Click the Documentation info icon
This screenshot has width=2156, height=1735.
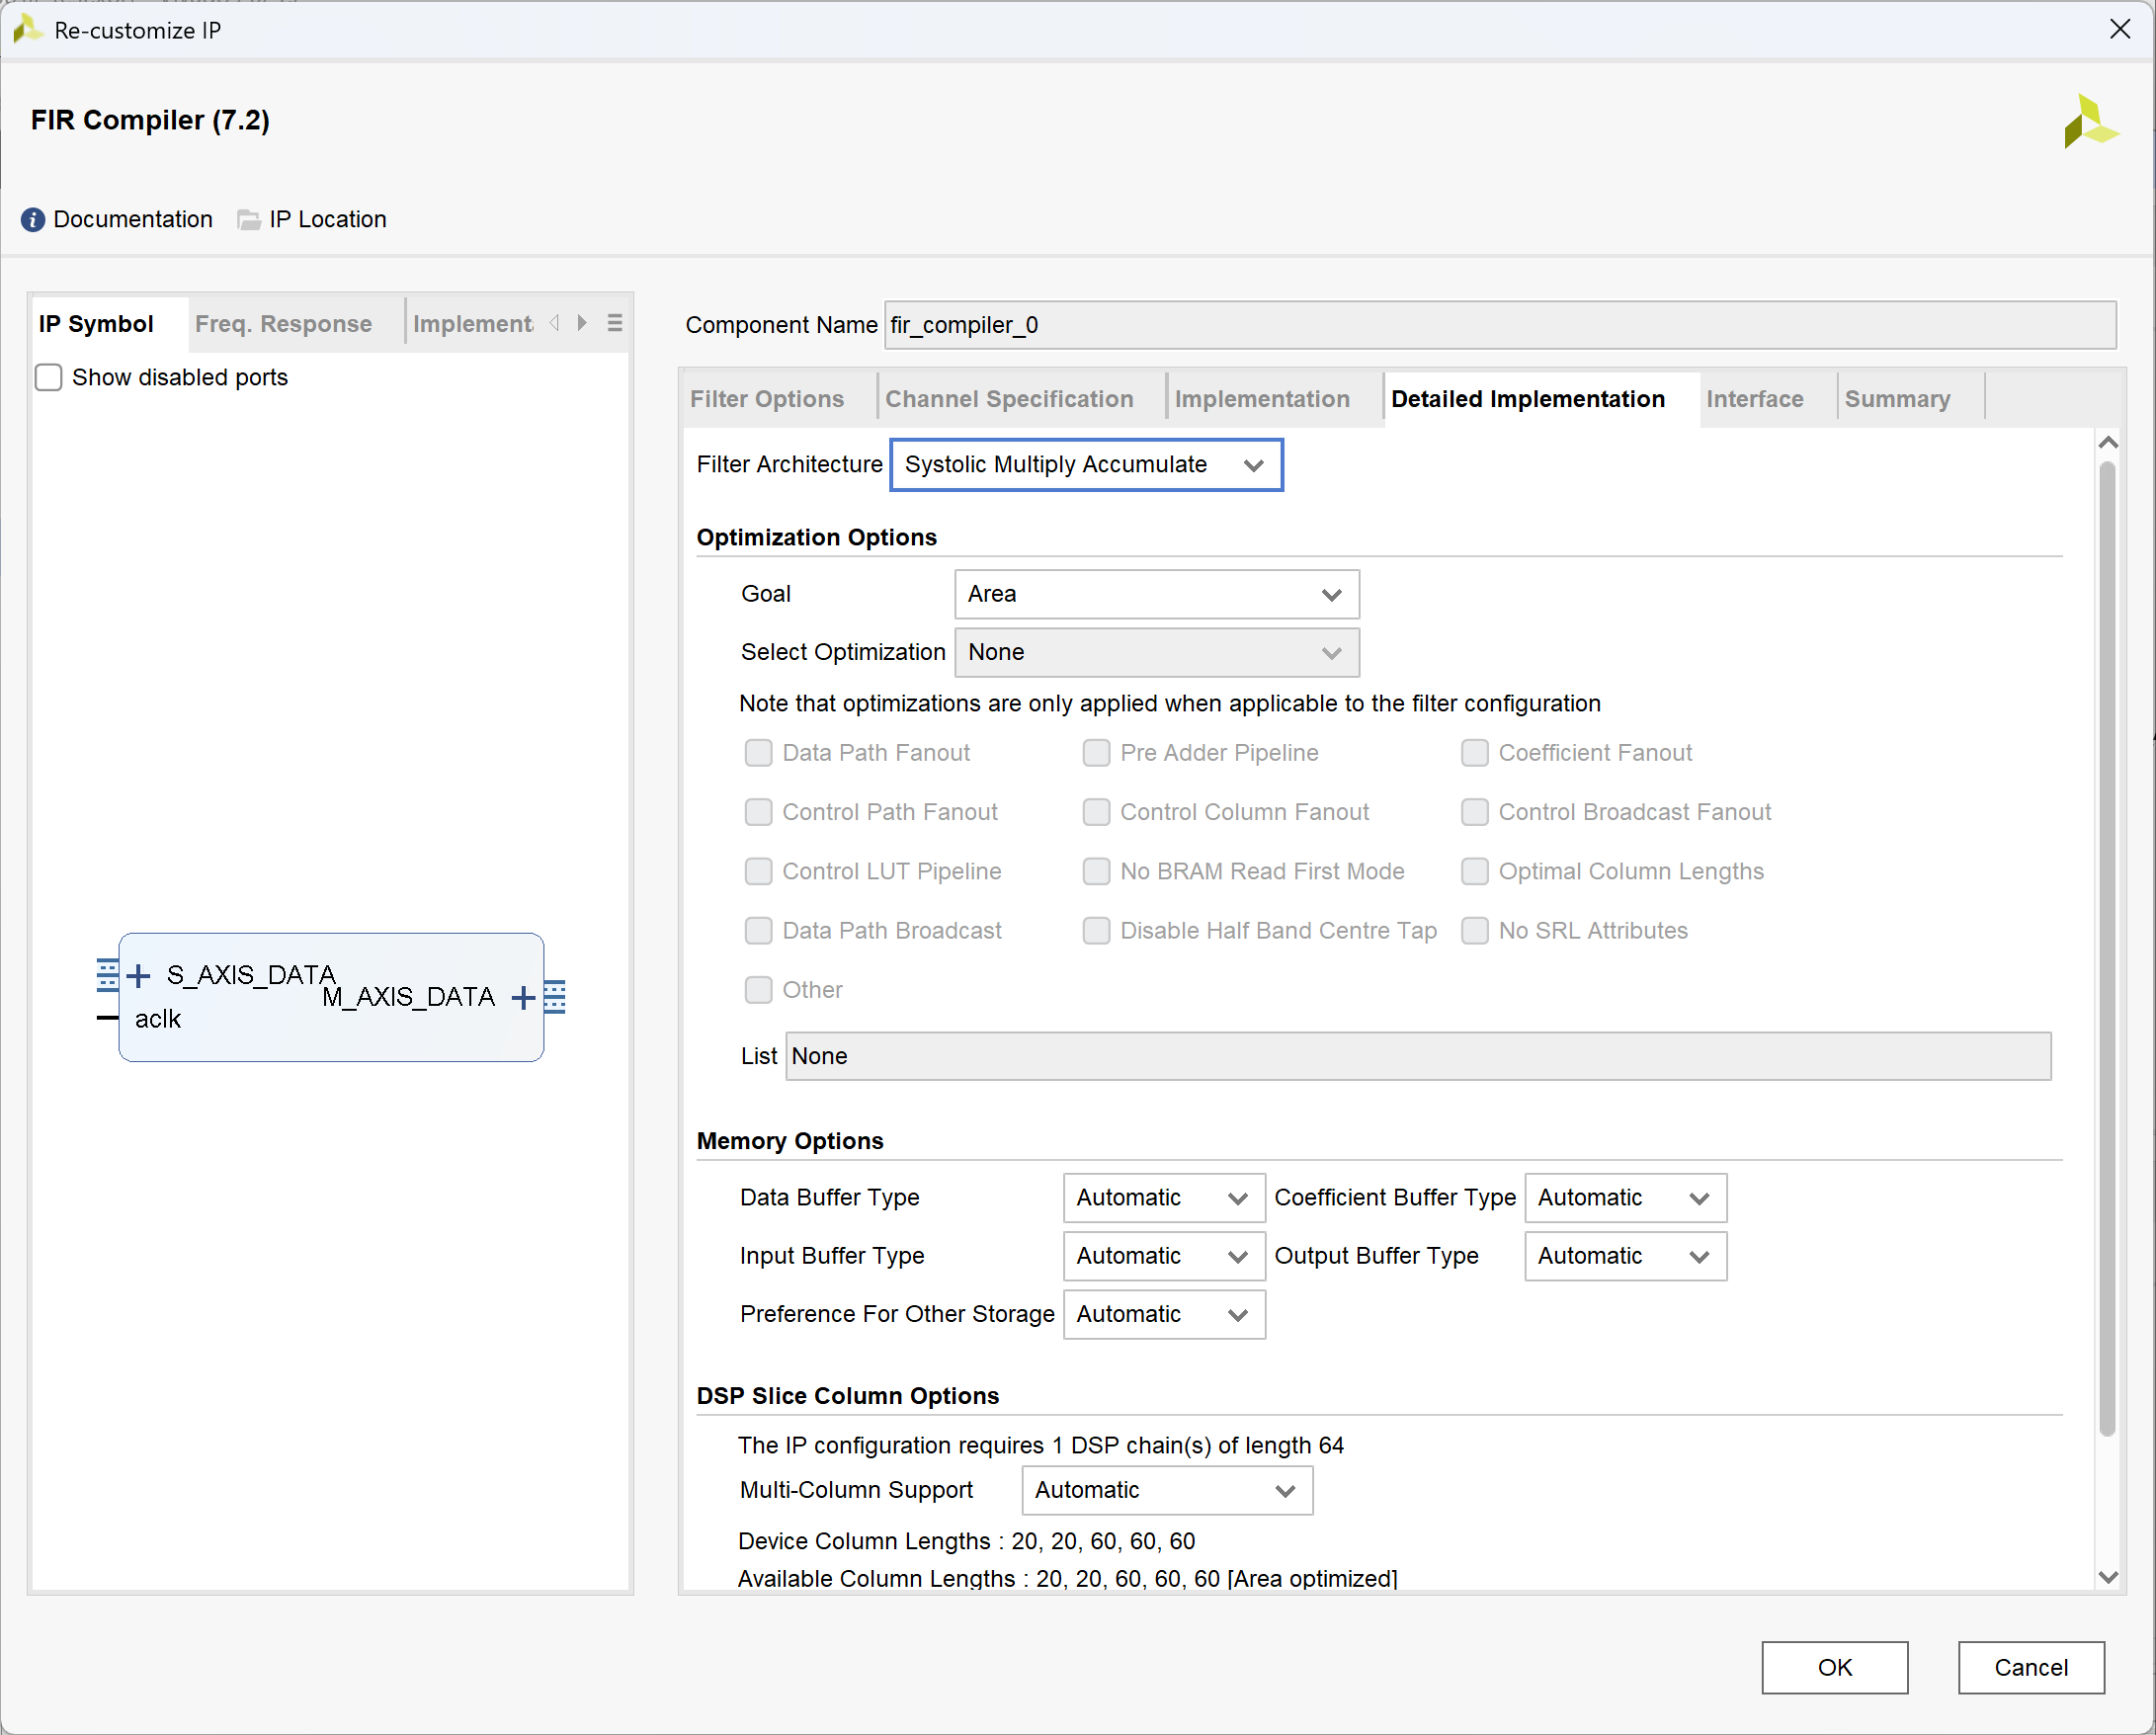pyautogui.click(x=32, y=219)
